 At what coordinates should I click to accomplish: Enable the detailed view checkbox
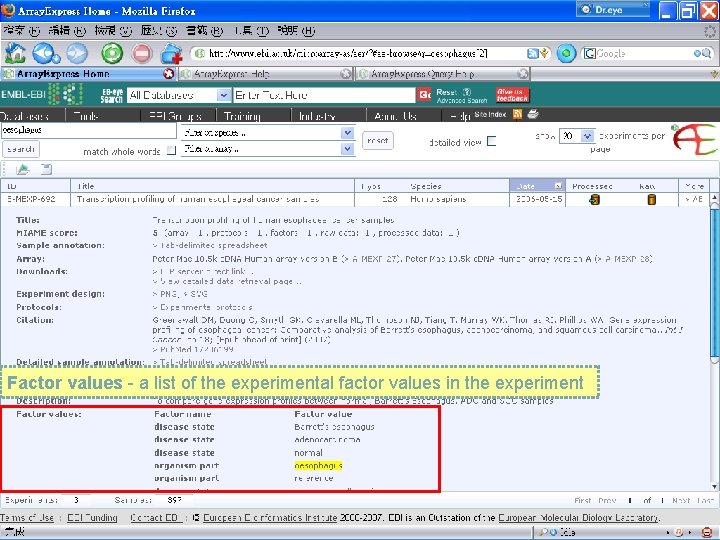click(491, 141)
